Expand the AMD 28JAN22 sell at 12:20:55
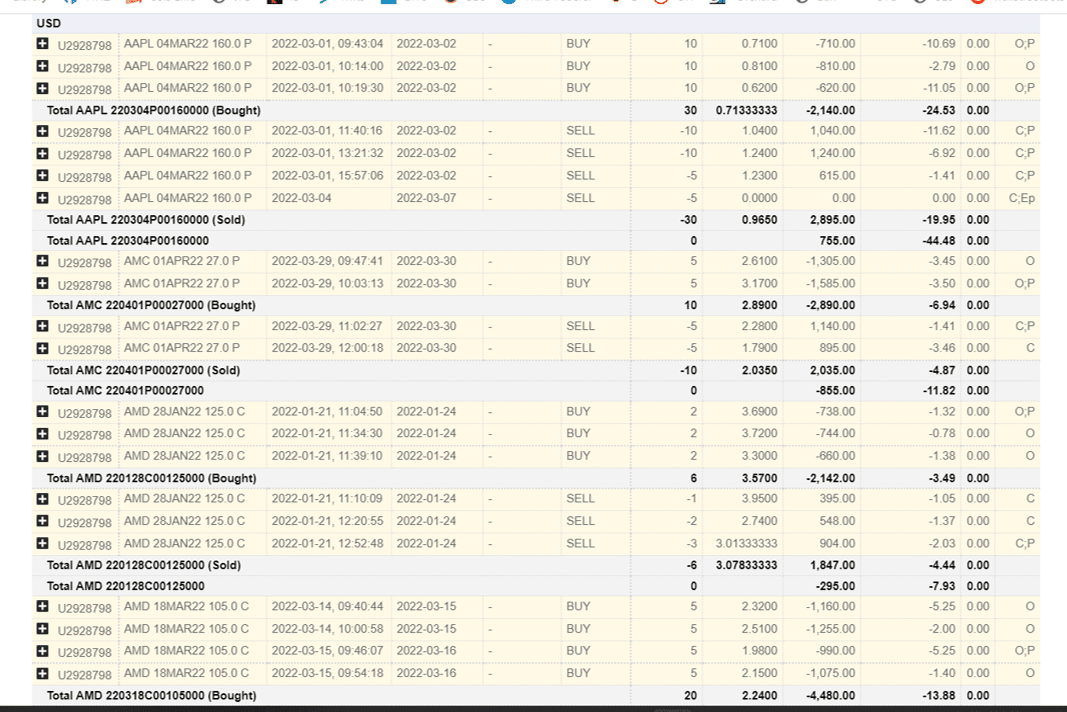The image size is (1067, 712). coord(42,521)
